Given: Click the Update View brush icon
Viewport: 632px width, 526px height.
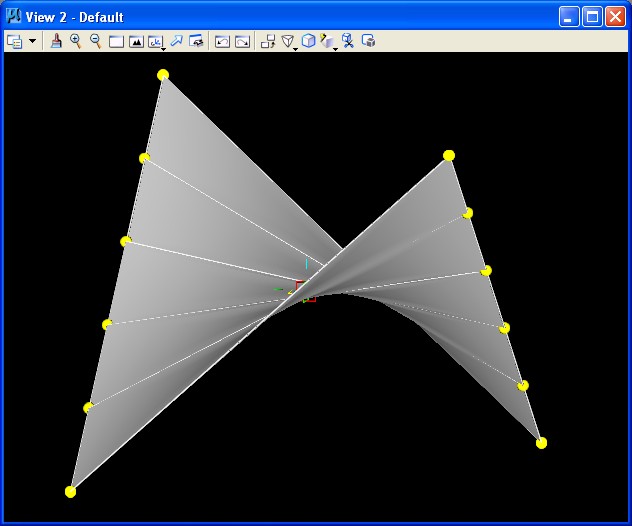Looking at the screenshot, I should pyautogui.click(x=56, y=41).
